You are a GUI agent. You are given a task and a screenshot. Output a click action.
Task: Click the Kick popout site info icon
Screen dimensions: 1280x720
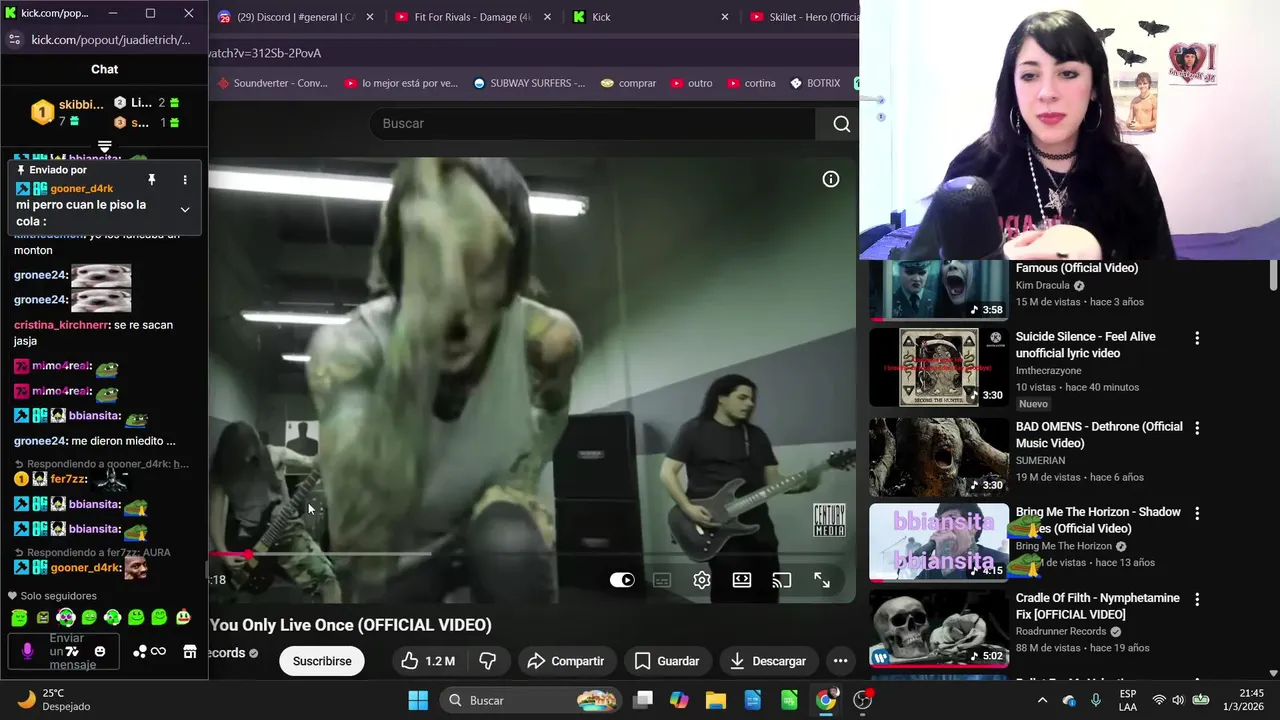14,39
